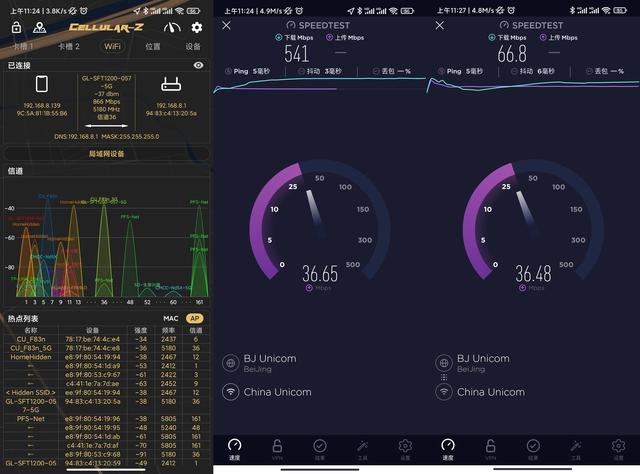
Task: Open the 设备 tab
Action: pos(193,46)
